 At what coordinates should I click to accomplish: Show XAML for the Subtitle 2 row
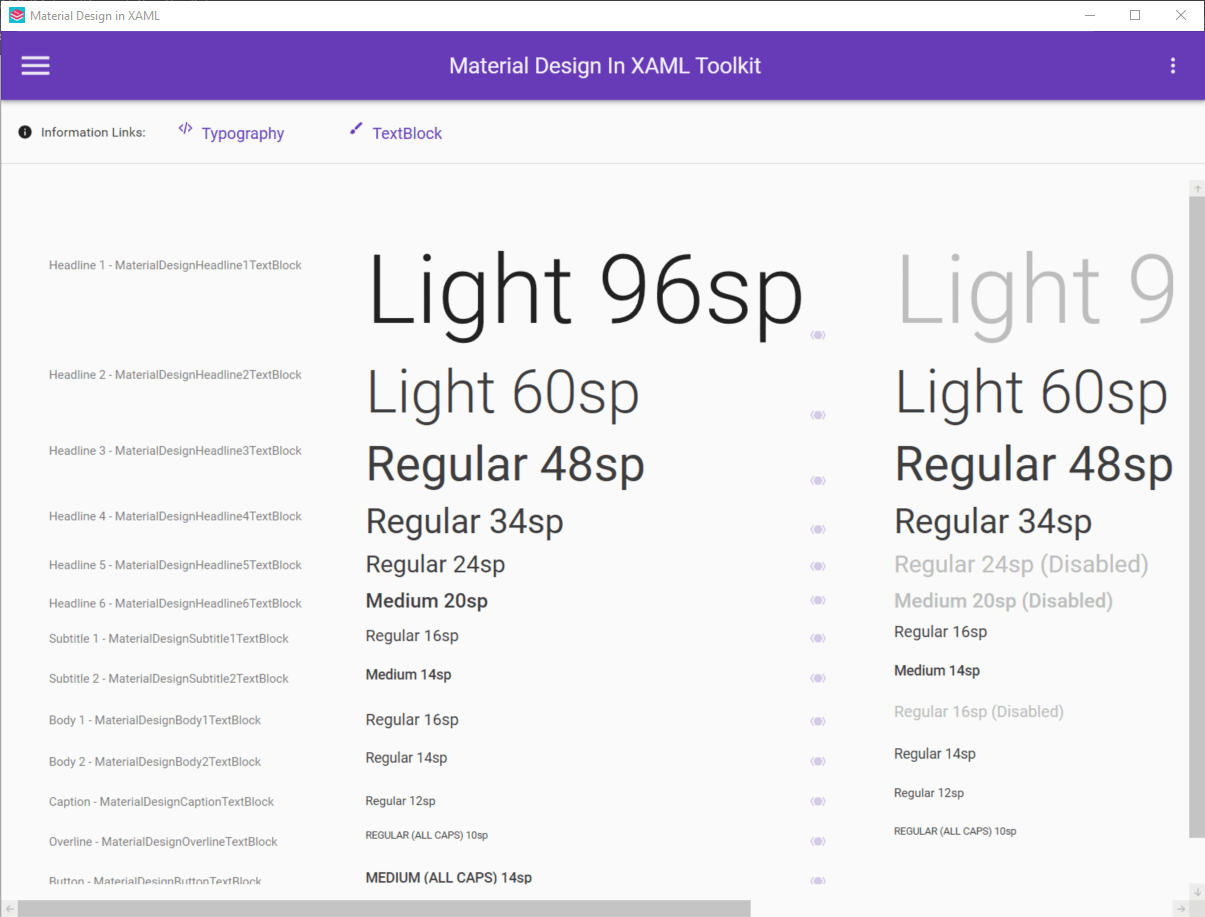point(818,678)
